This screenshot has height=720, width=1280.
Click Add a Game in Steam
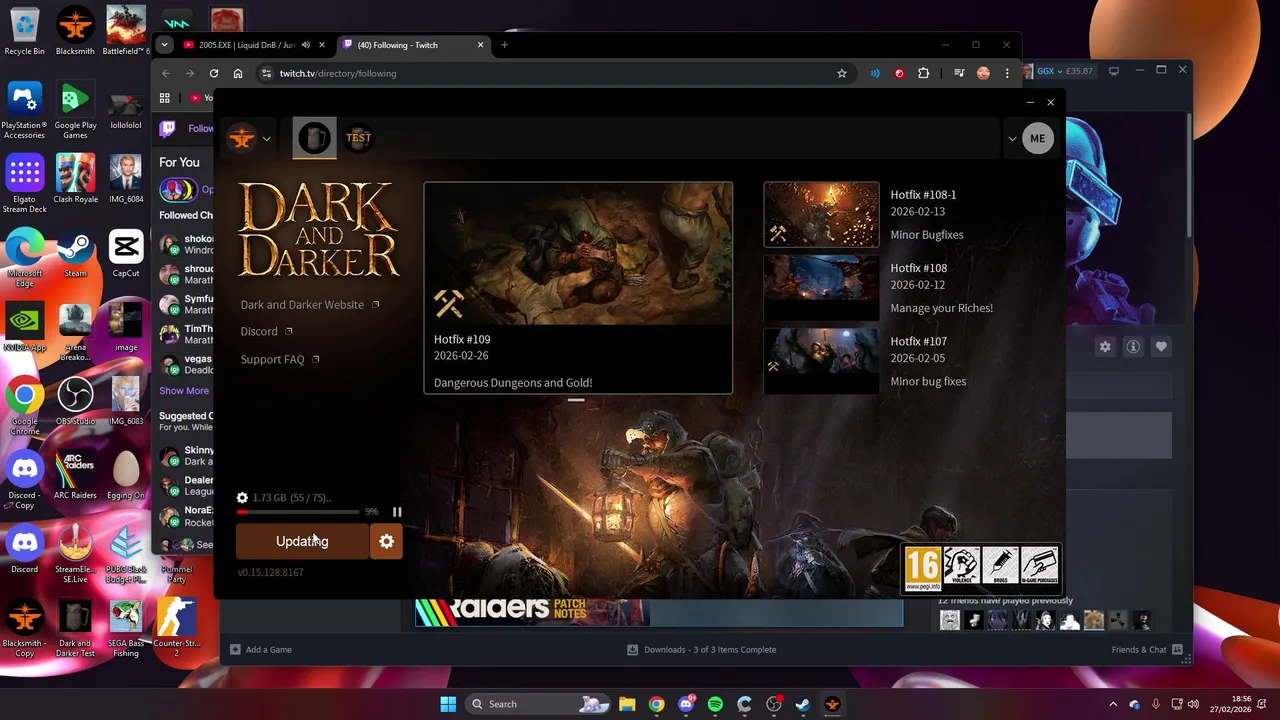261,650
